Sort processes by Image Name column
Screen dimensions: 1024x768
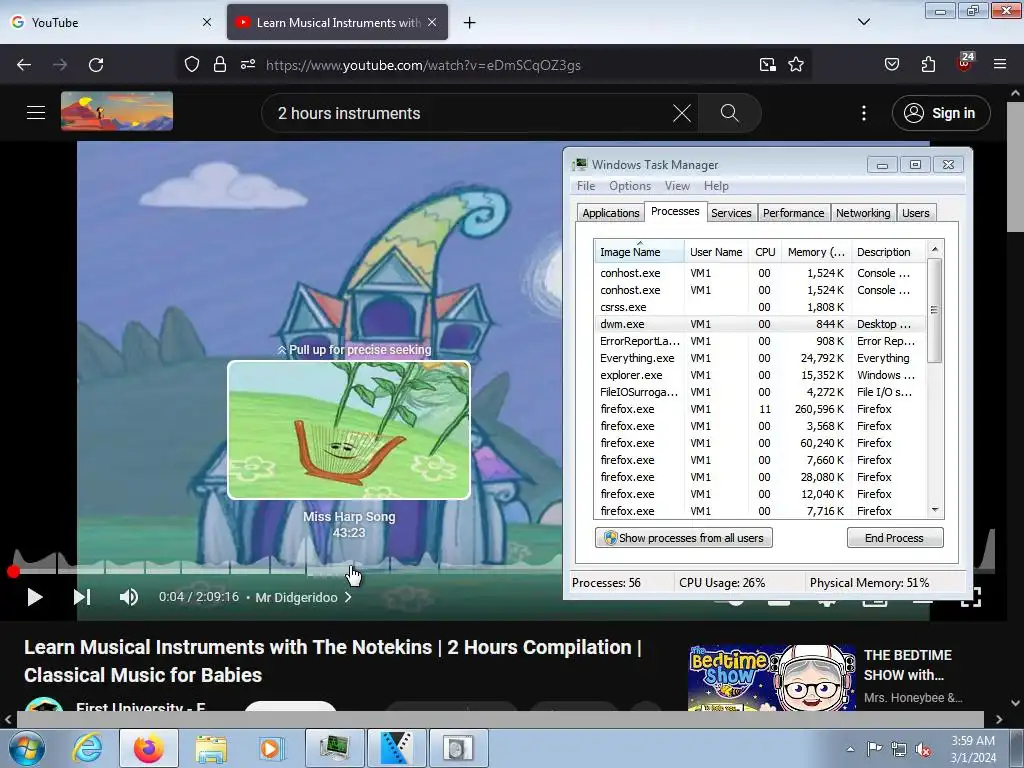pyautogui.click(x=639, y=252)
